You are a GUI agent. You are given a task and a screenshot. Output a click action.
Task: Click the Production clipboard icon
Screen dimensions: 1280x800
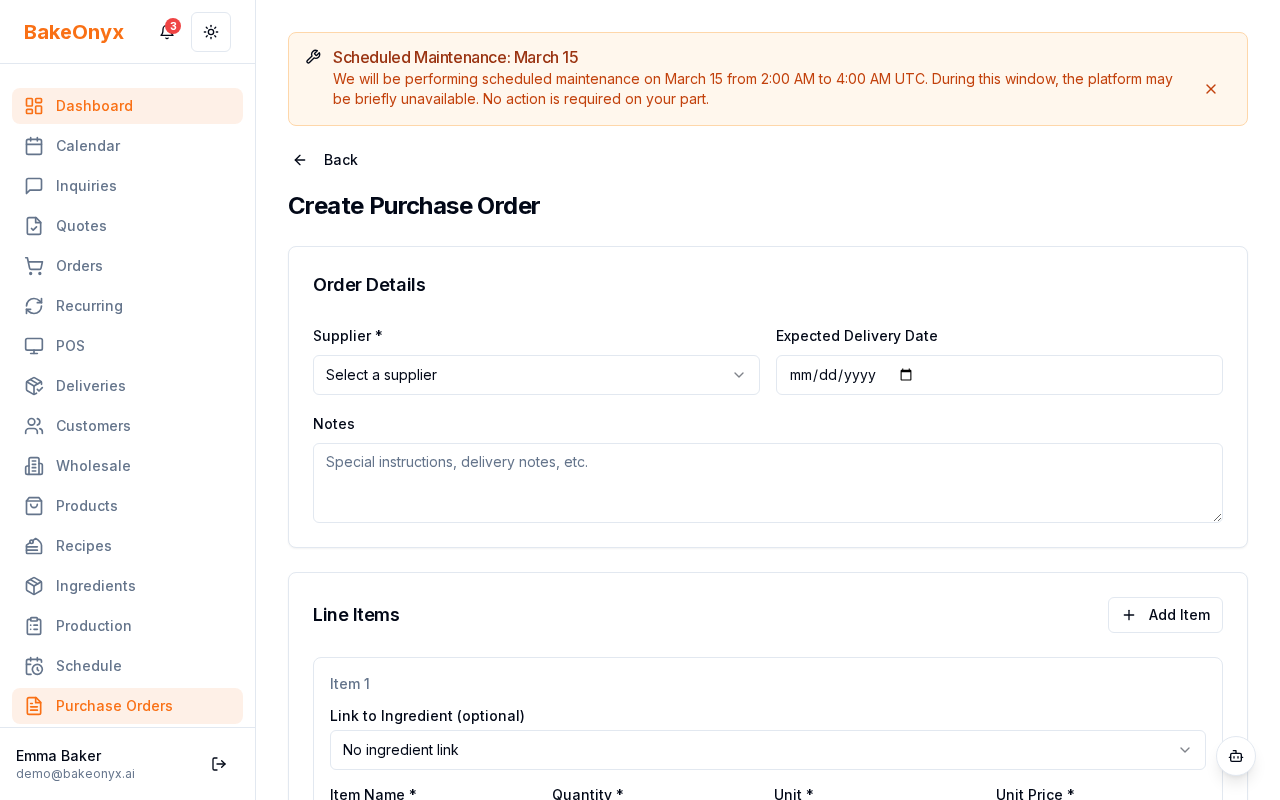pos(34,626)
